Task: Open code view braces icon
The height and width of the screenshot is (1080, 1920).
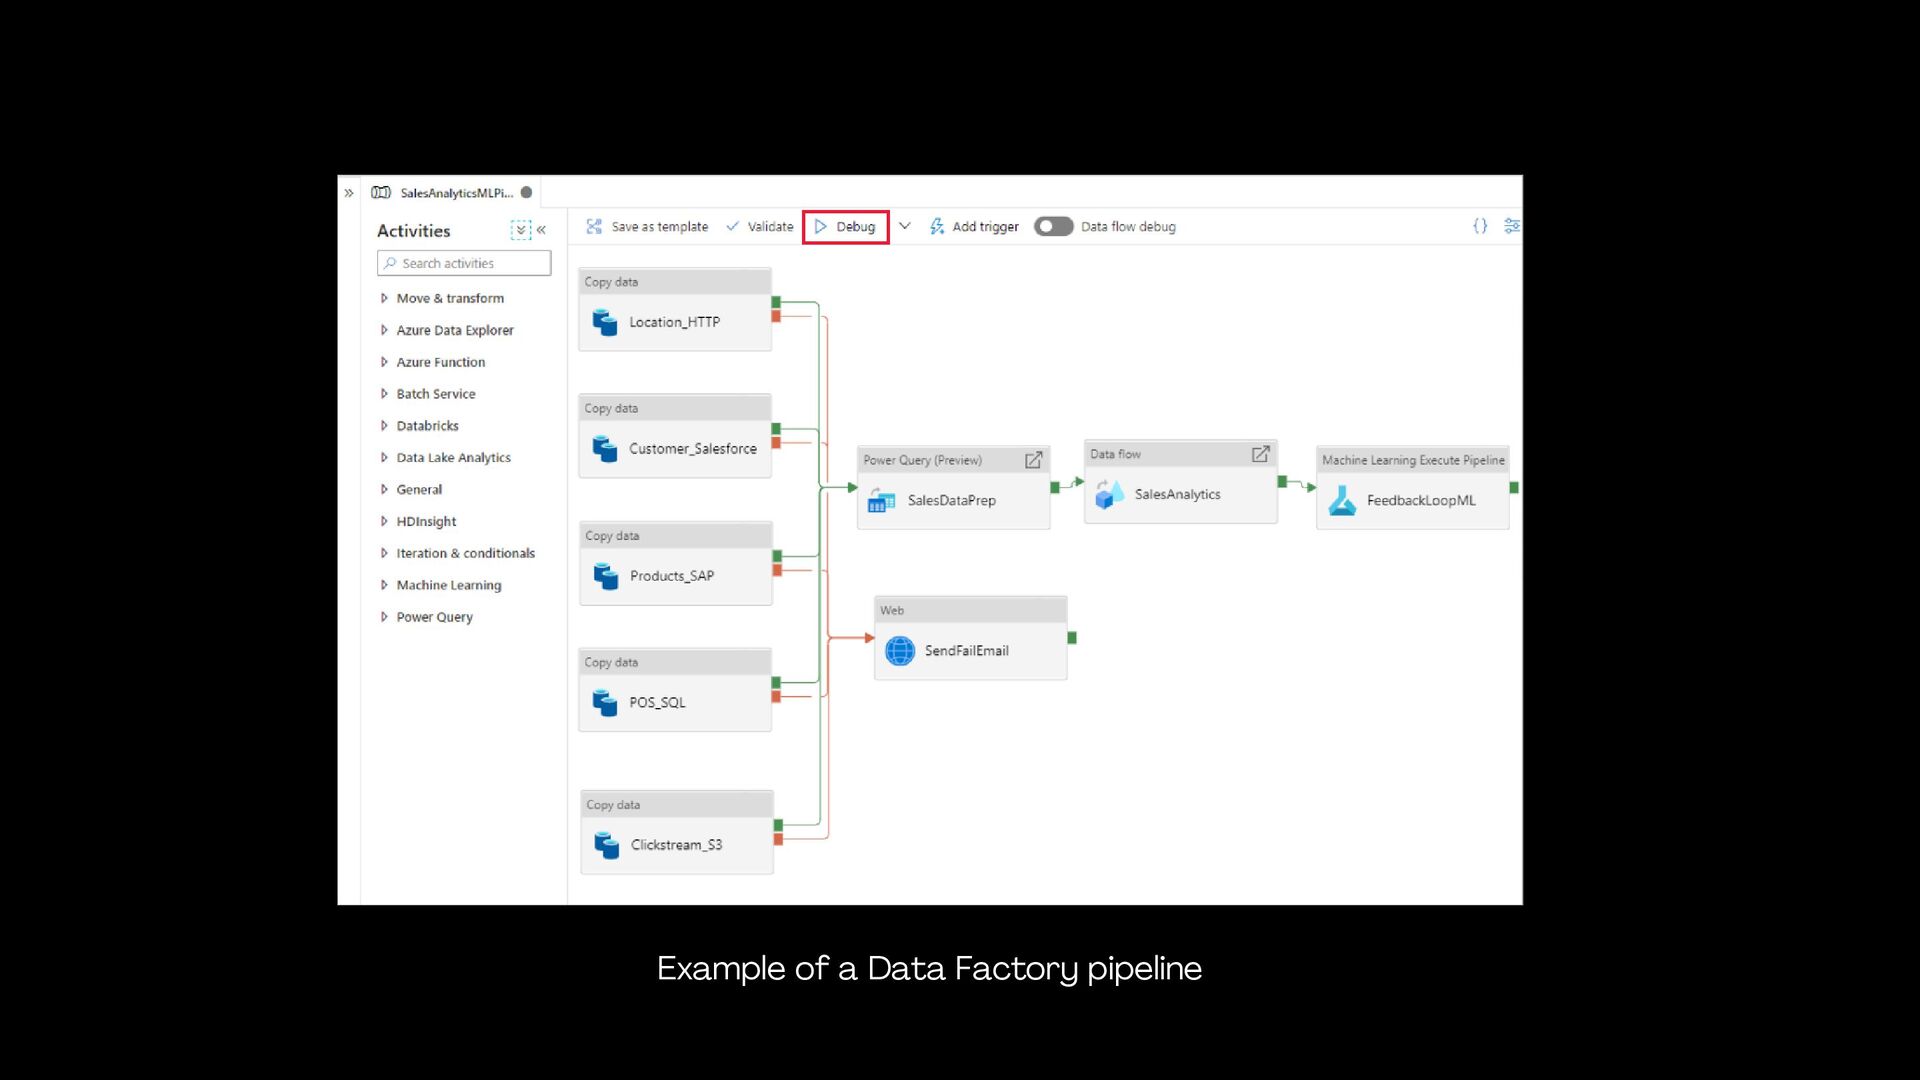Action: [x=1480, y=226]
